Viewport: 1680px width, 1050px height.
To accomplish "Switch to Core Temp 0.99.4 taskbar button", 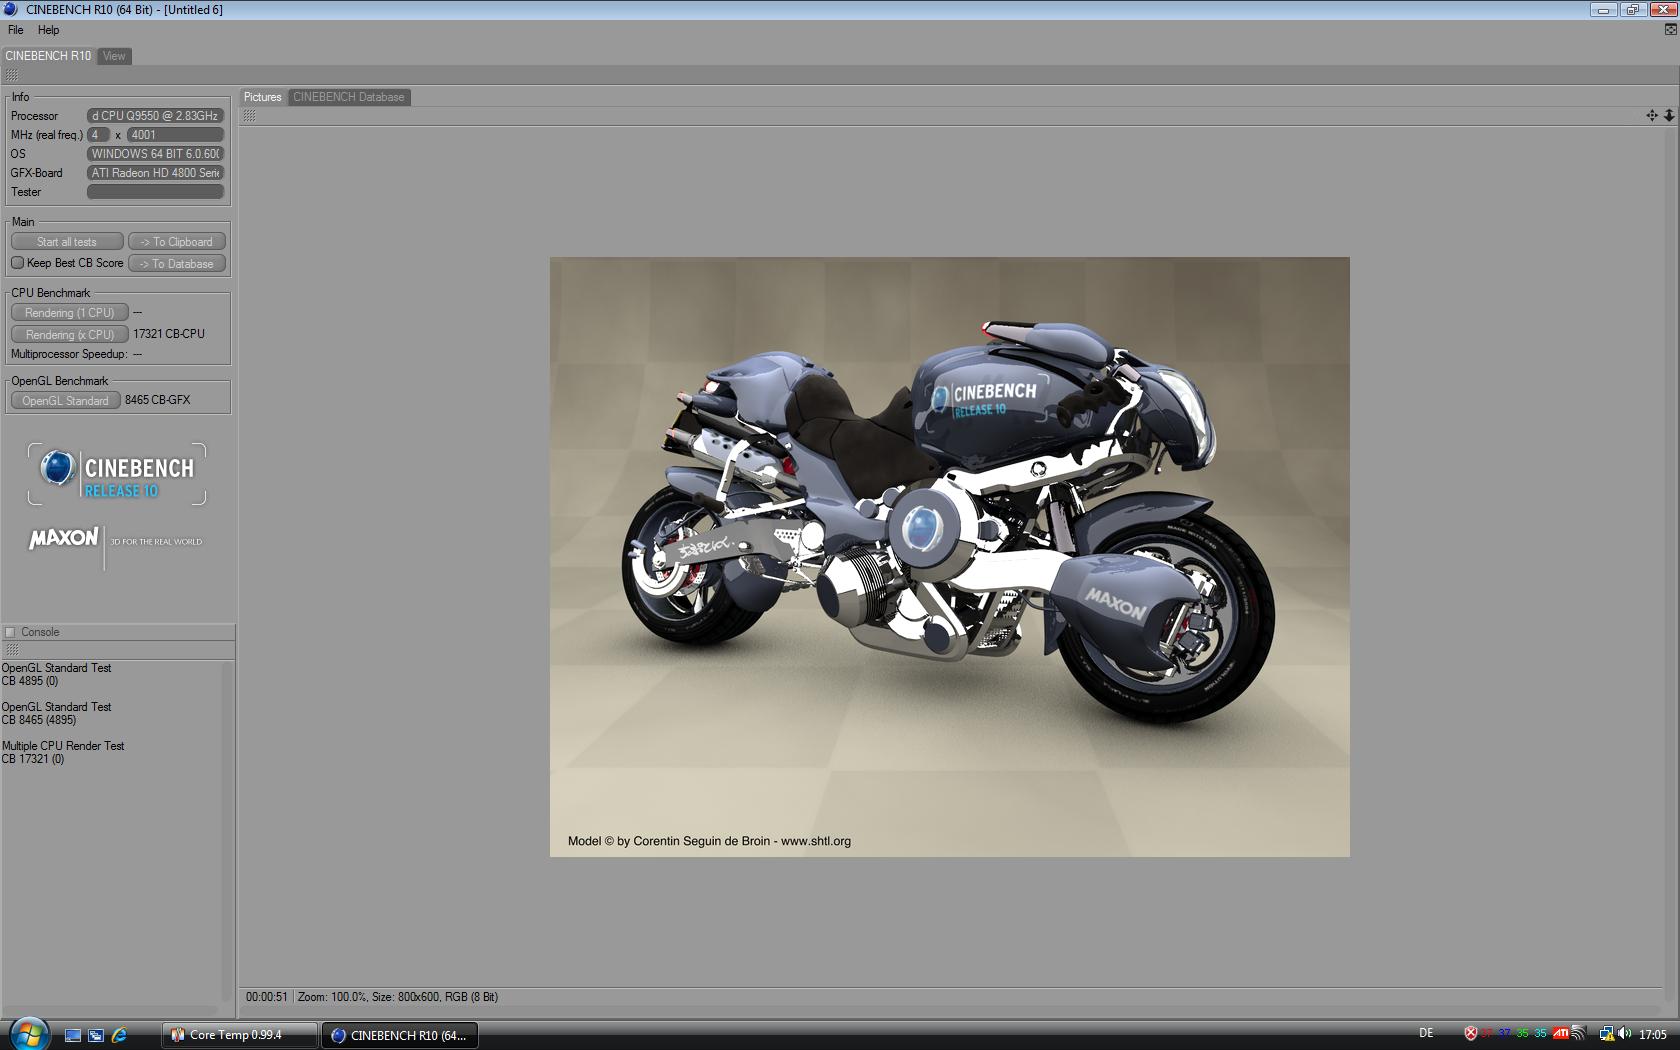I will (240, 1035).
